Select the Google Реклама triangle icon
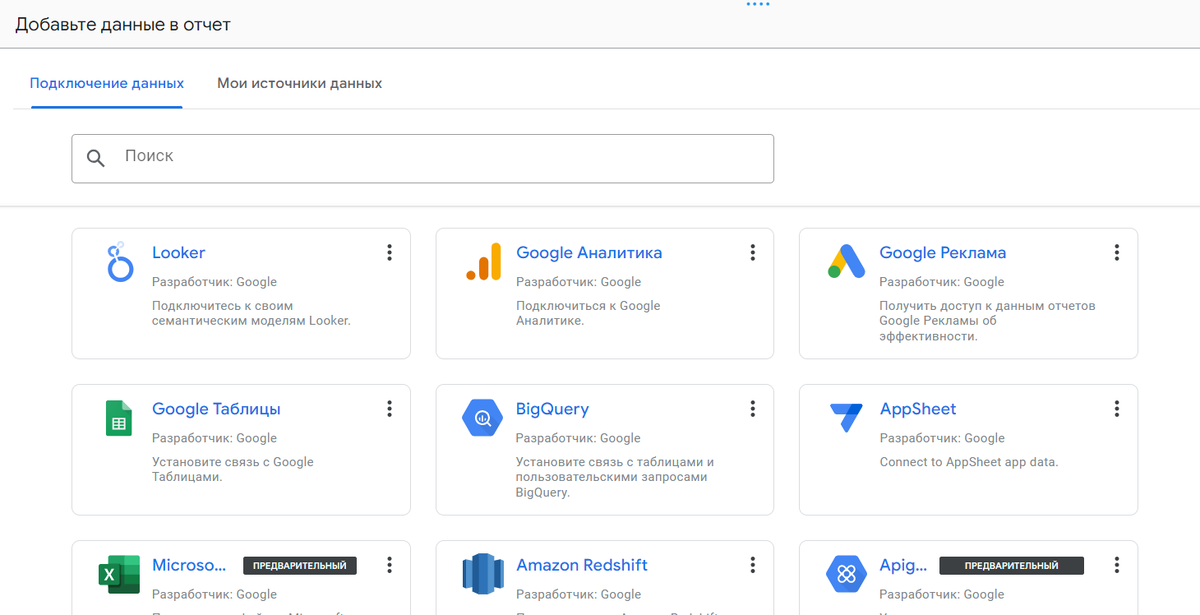This screenshot has width=1200, height=615. (846, 261)
